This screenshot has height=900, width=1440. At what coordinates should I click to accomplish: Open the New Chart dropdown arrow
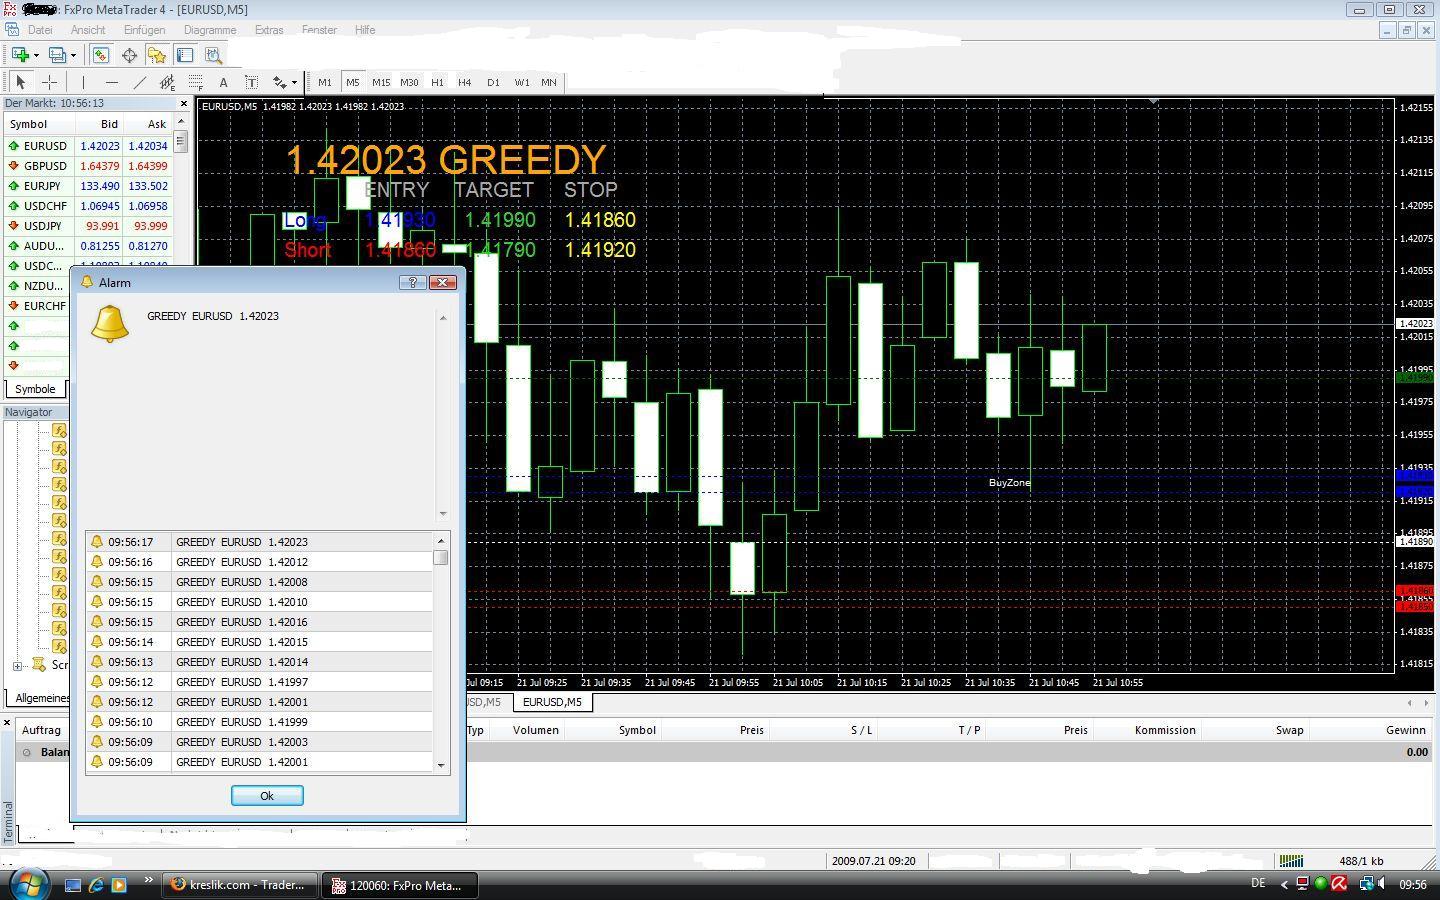tap(36, 55)
